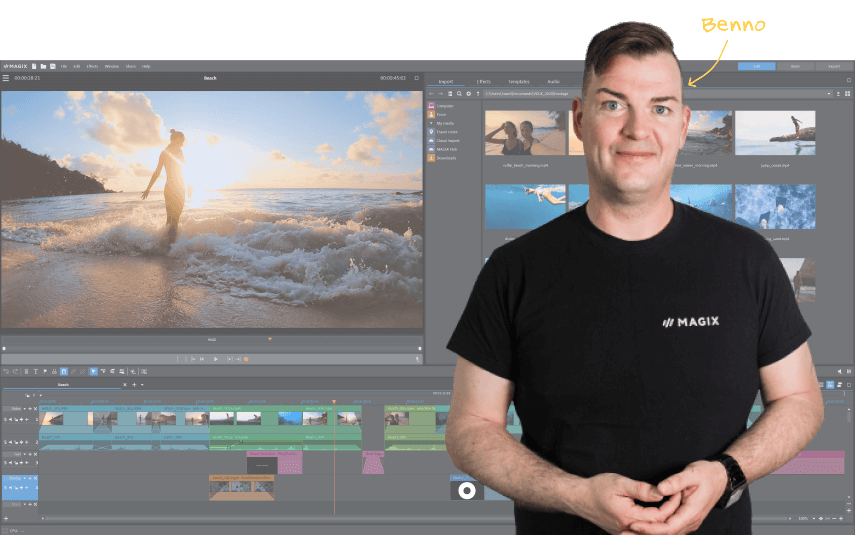The image size is (856, 536).
Task: Click the blue Edit mode button
Action: [757, 66]
